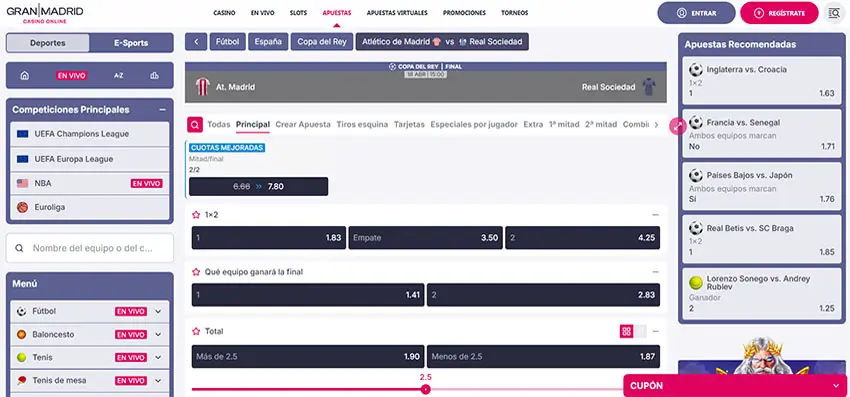The width and height of the screenshot is (850, 397).
Task: Bet on Empate at 3.50
Action: (426, 238)
